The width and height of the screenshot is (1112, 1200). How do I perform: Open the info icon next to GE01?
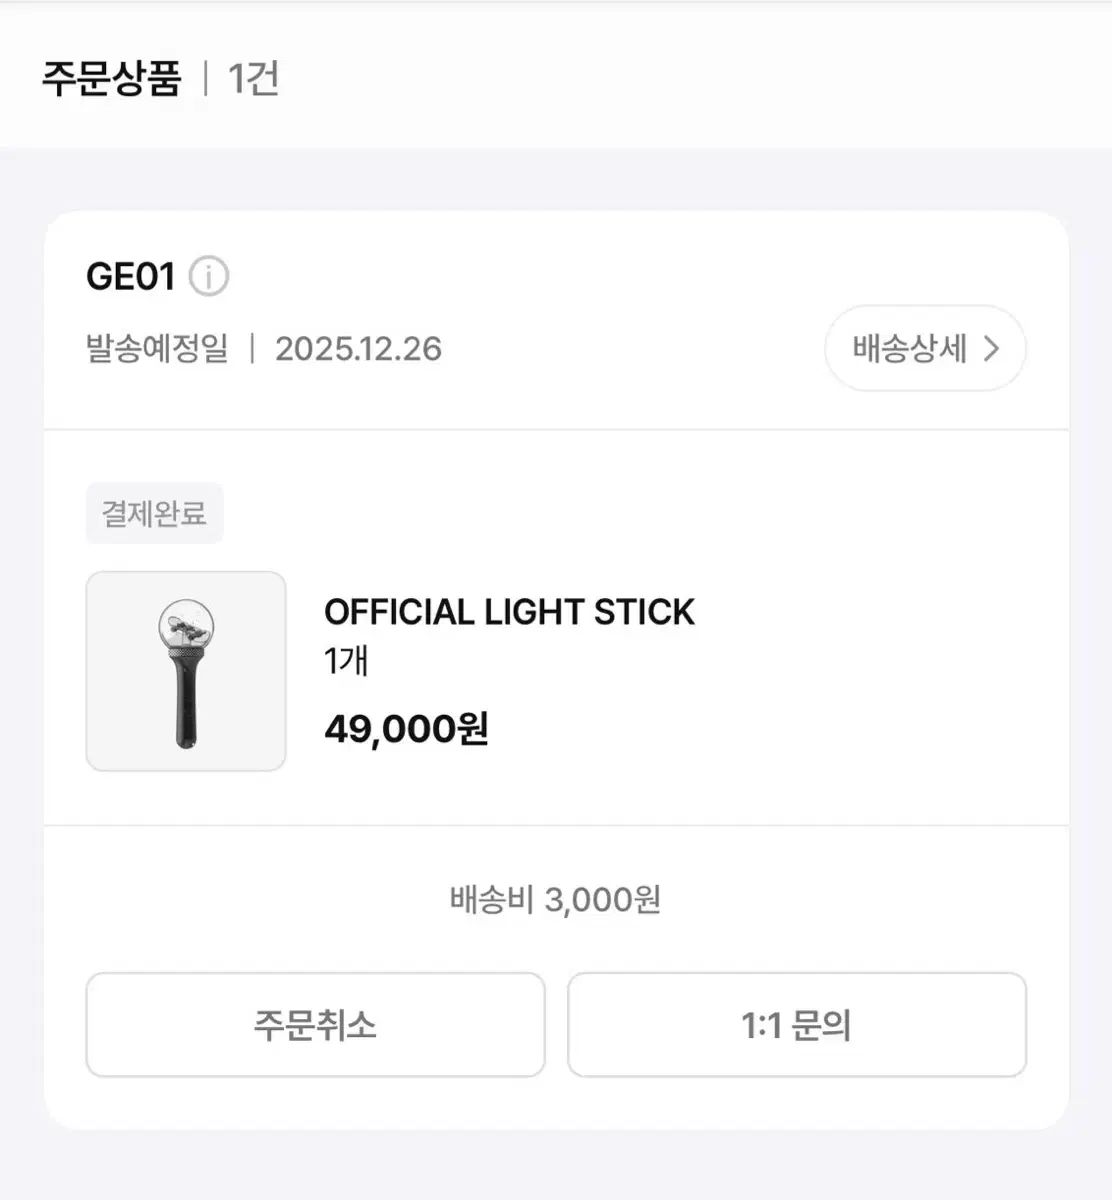[209, 276]
